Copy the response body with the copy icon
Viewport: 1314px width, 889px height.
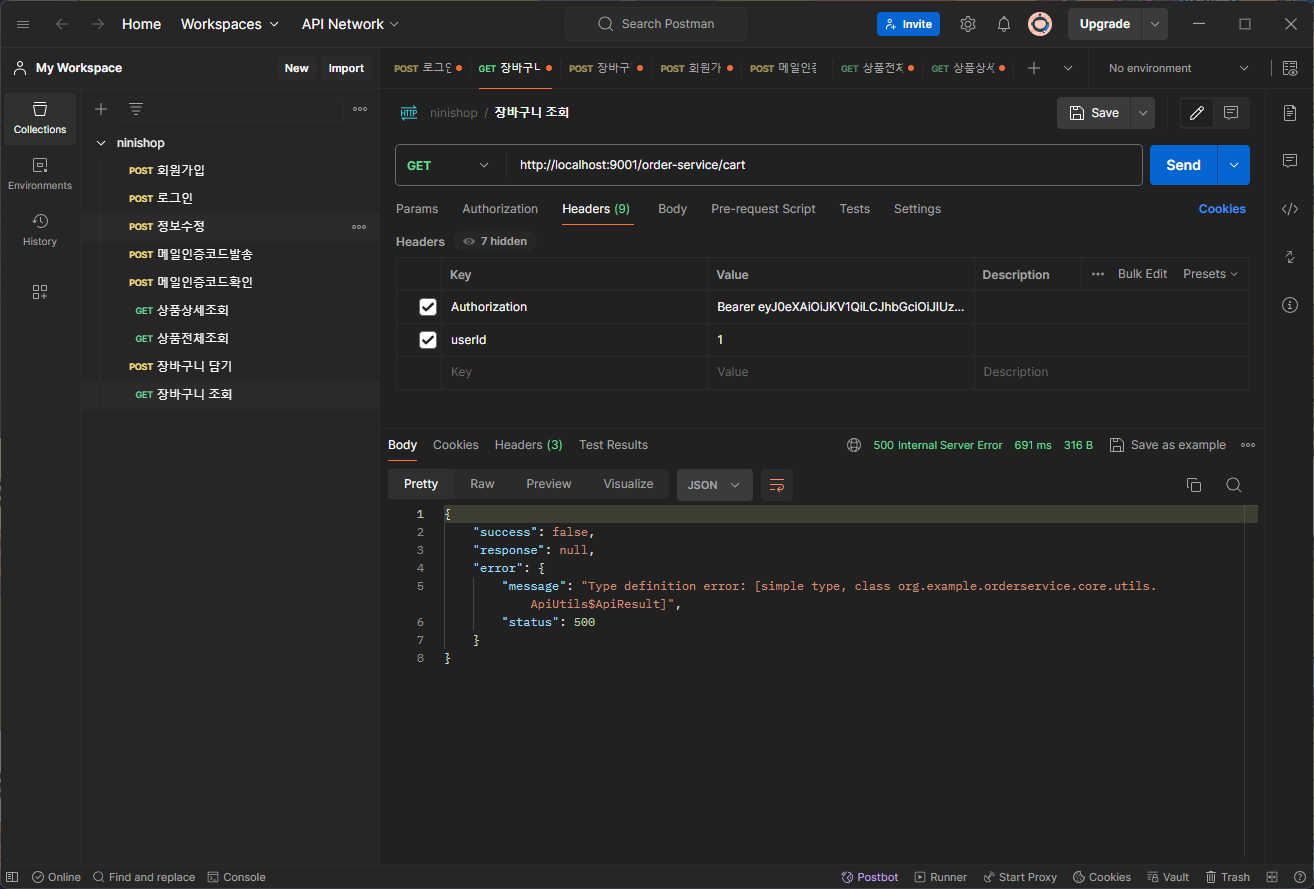click(1194, 485)
